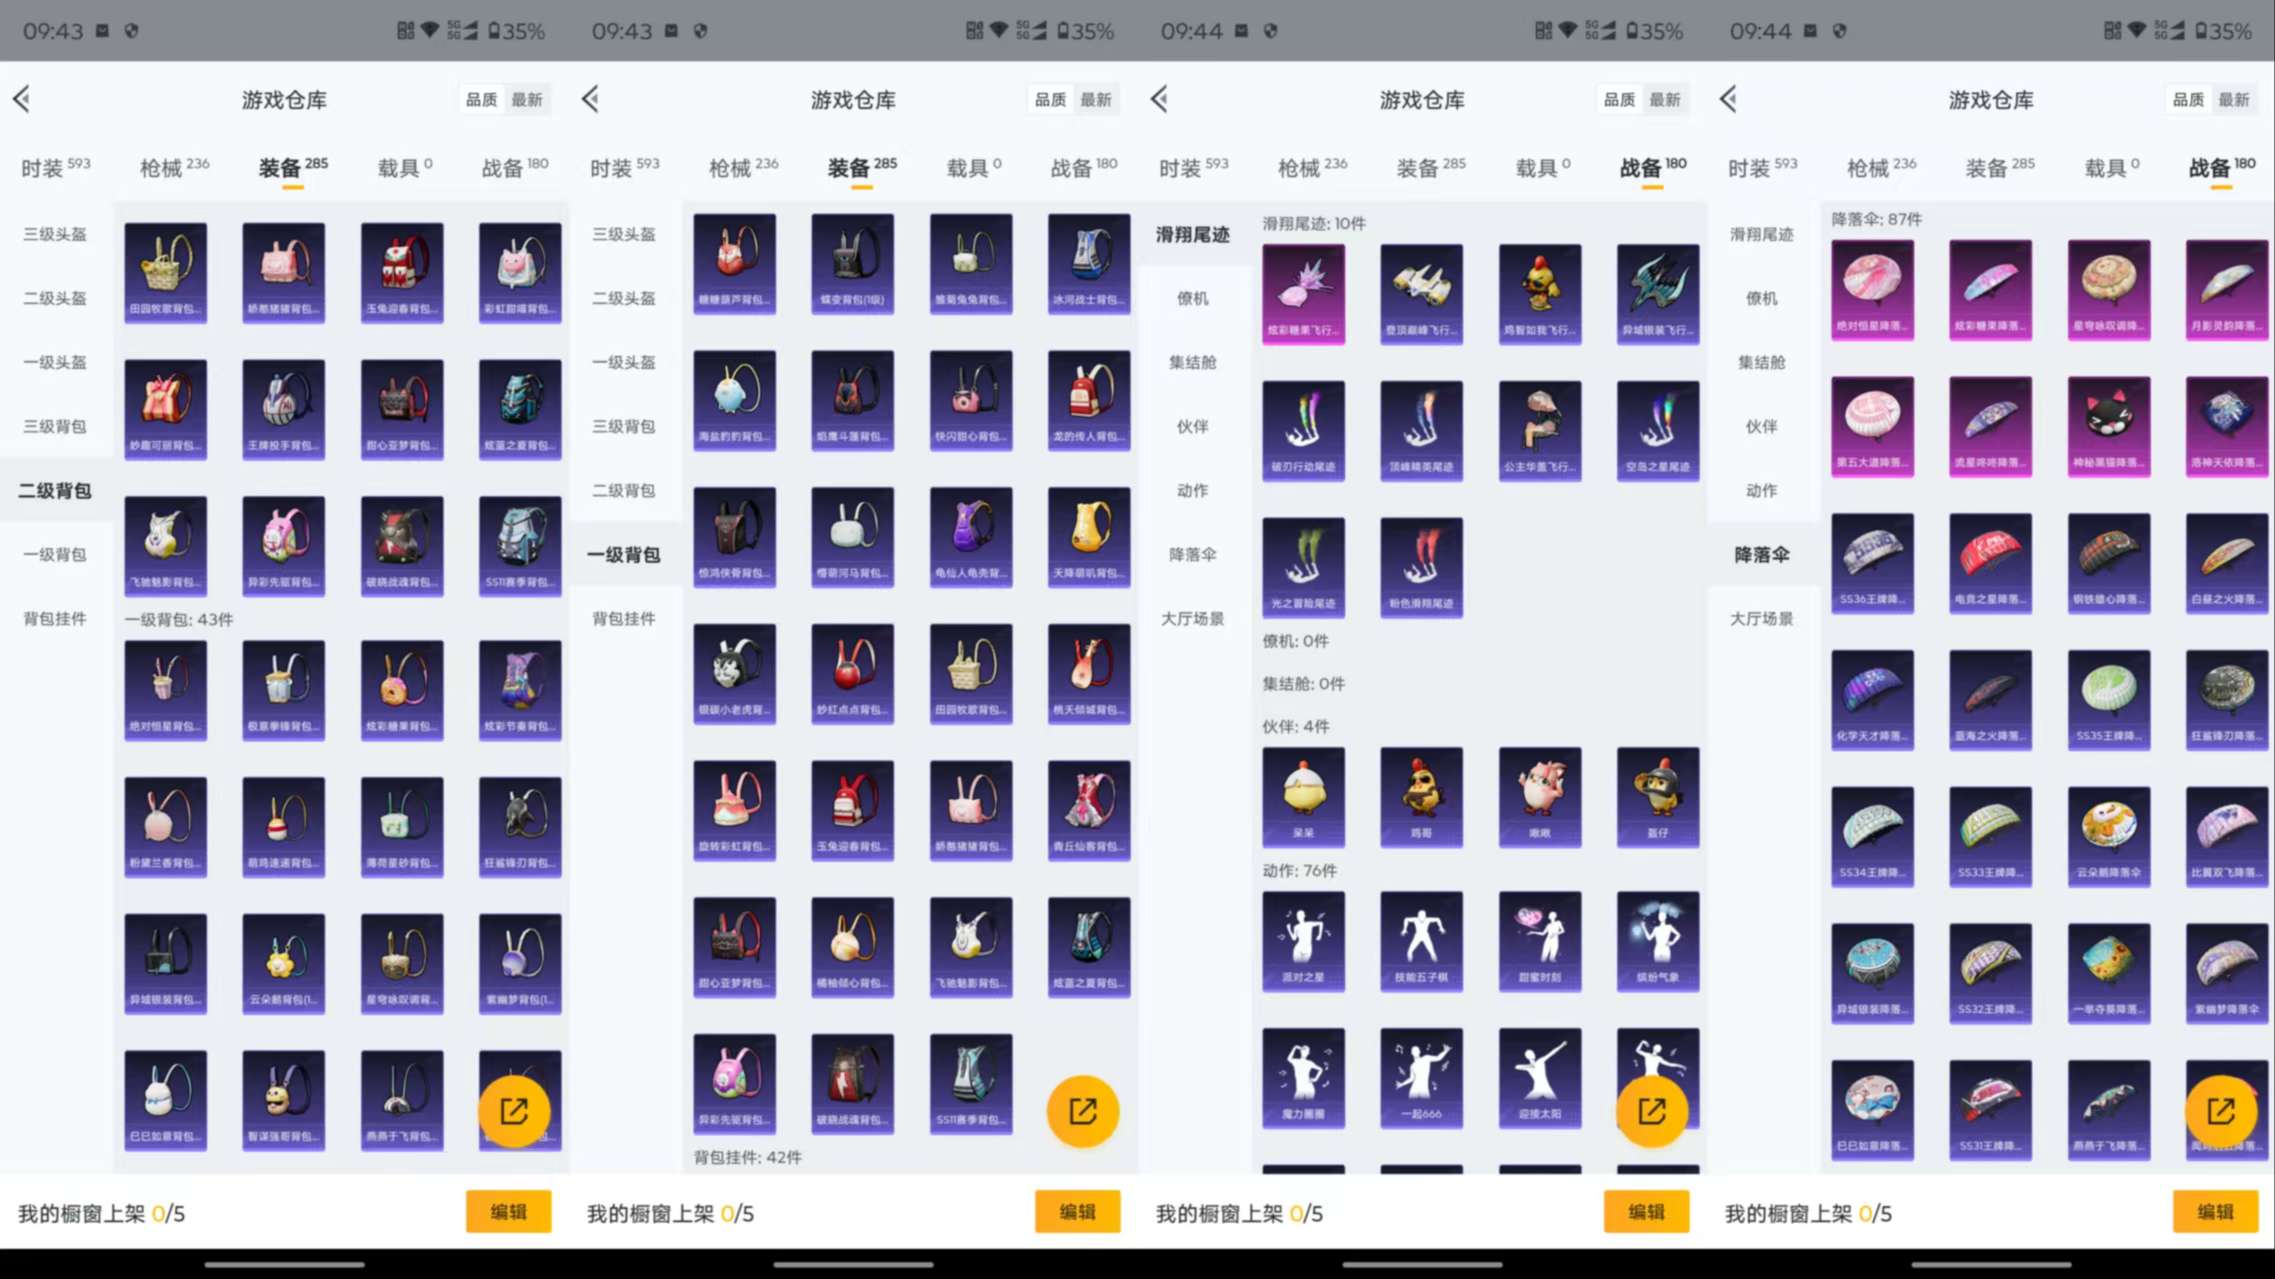
Task: Tap the orange share floating action icon
Action: pos(513,1110)
